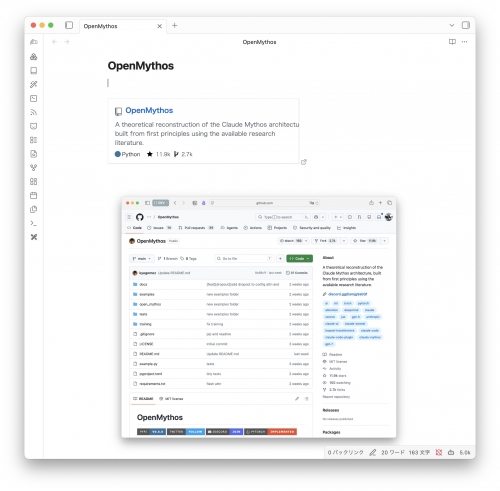Toggle the left sidebar panel icon
Image resolution: width=500 pixels, height=491 pixels.
point(69,25)
